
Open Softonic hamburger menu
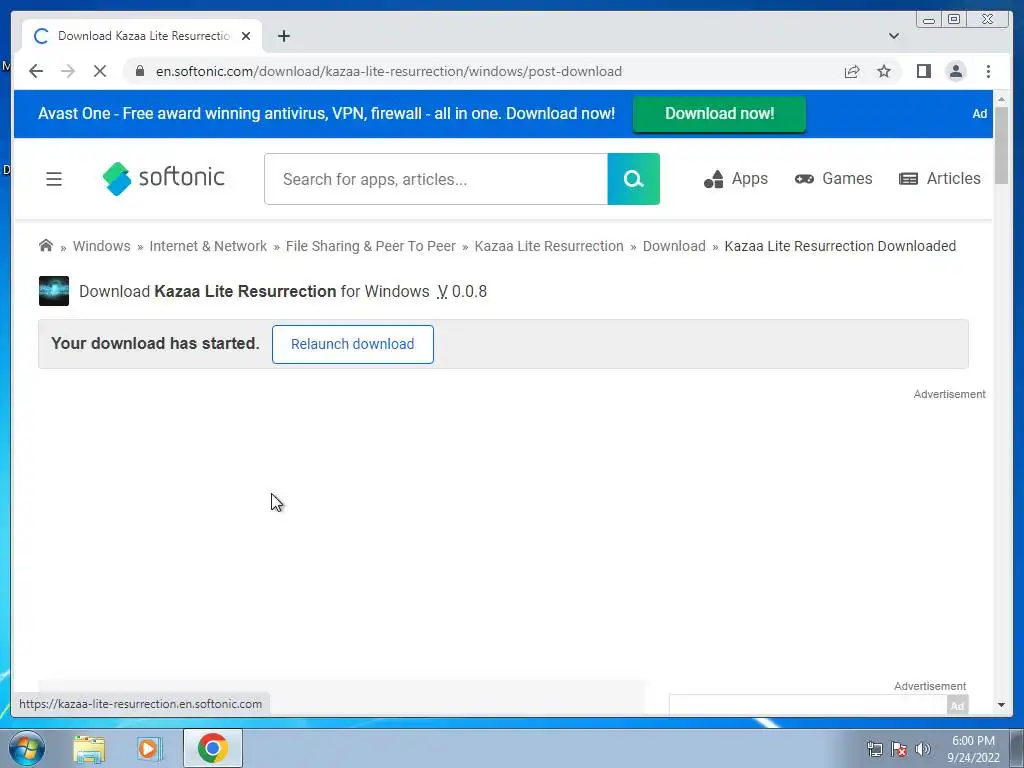pyautogui.click(x=54, y=179)
